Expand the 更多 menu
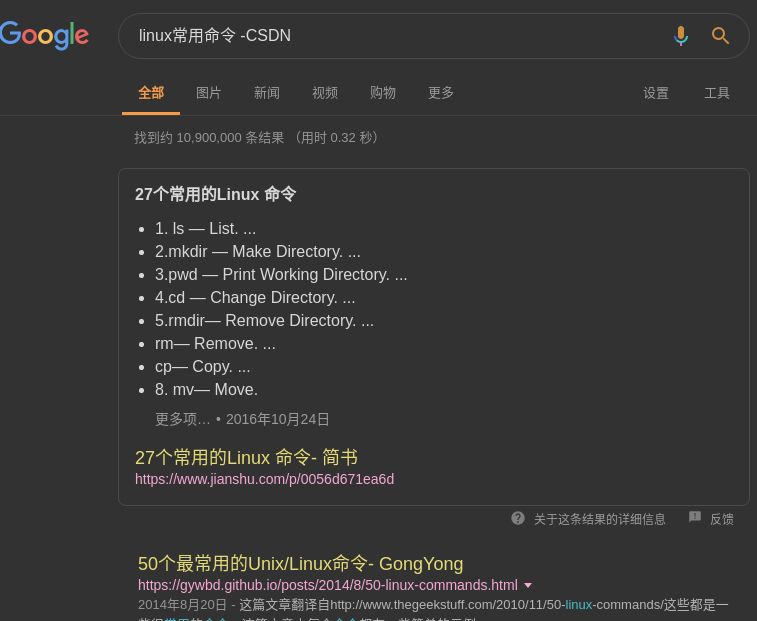757x621 pixels. (x=441, y=93)
